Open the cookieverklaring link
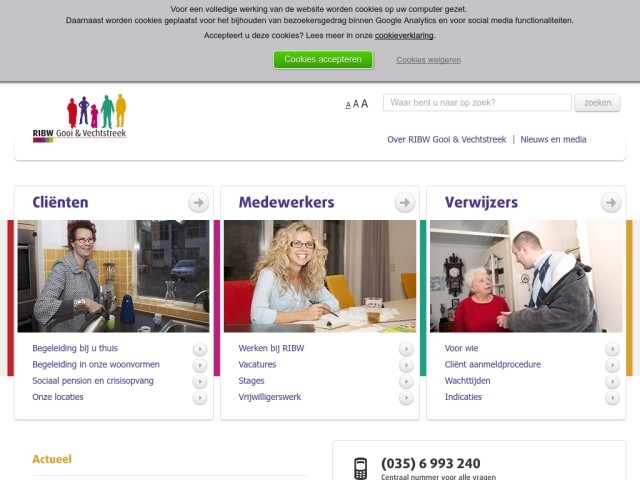The height and width of the screenshot is (480, 640). [x=404, y=36]
